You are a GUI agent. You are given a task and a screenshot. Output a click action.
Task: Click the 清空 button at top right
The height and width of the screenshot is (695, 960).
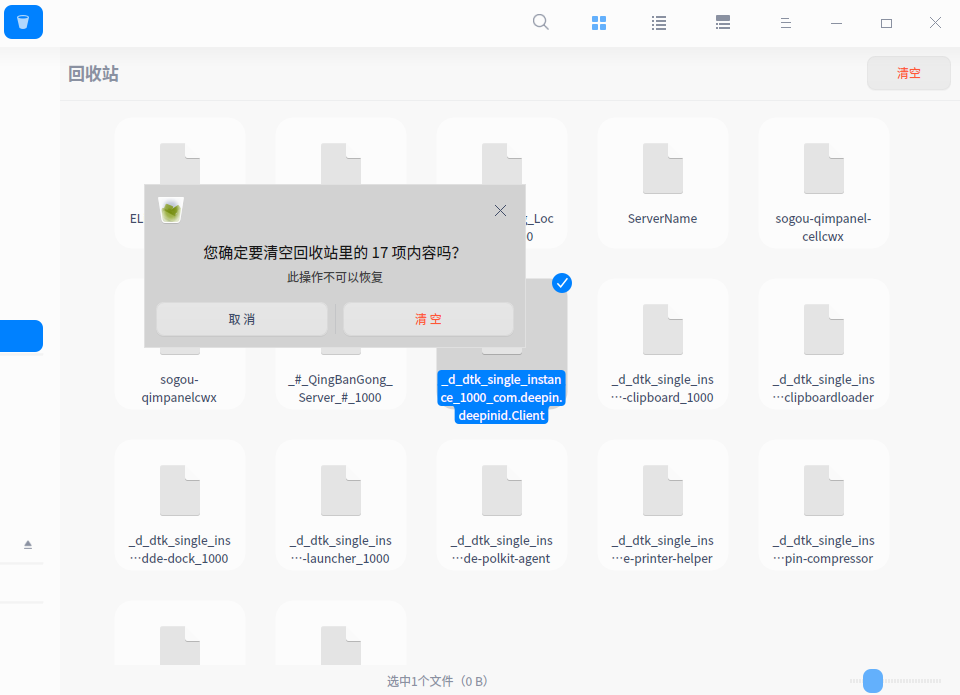[908, 73]
